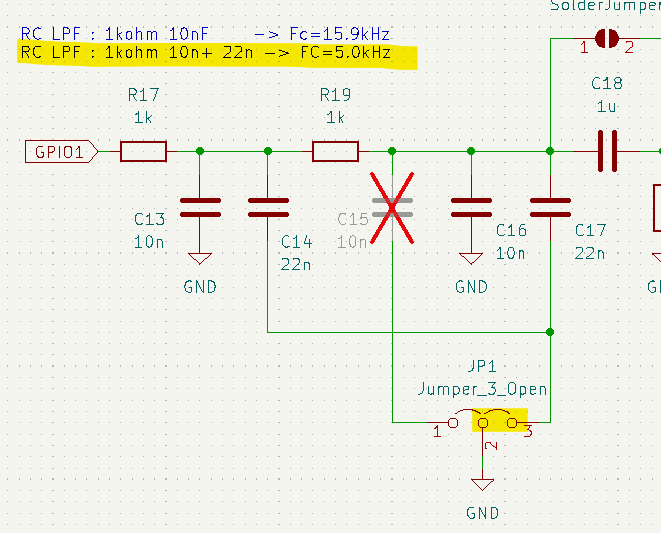Select resistor R17 symbol body
661x533 pixels.
pos(143,151)
